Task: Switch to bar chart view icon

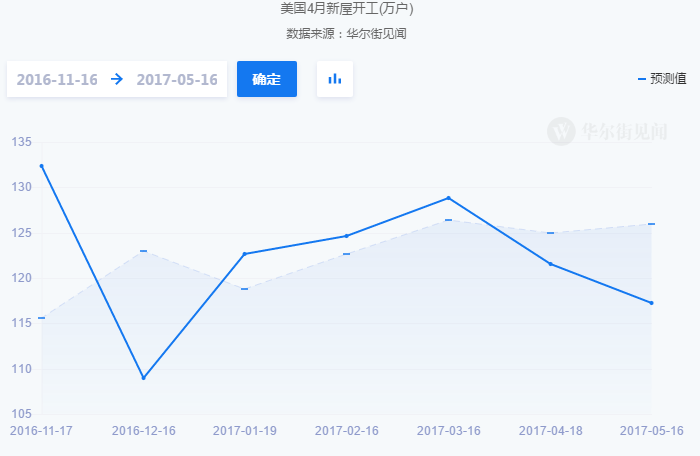Action: tap(335, 79)
